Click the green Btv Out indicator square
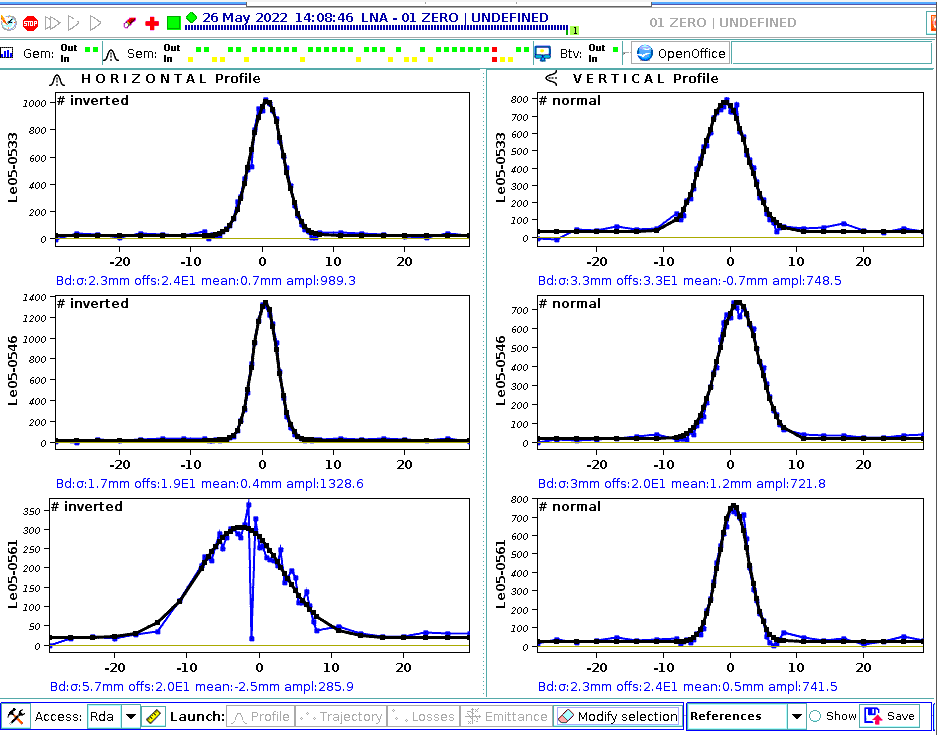Screen dimensions: 937x735 (616, 48)
